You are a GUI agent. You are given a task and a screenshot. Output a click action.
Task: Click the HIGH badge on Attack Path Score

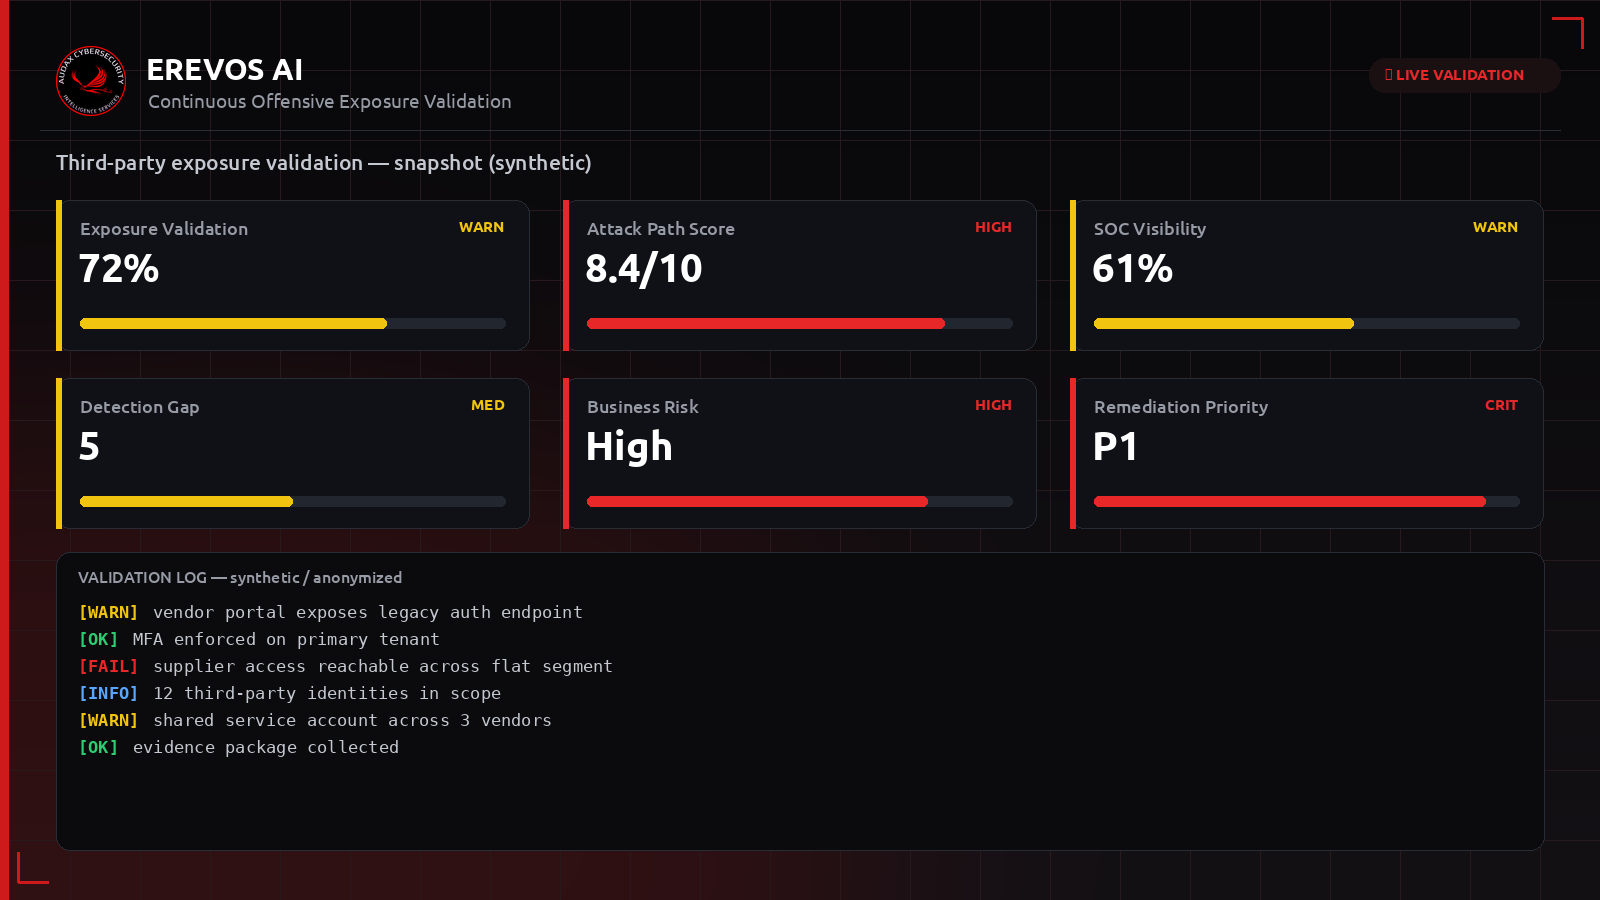pos(993,228)
